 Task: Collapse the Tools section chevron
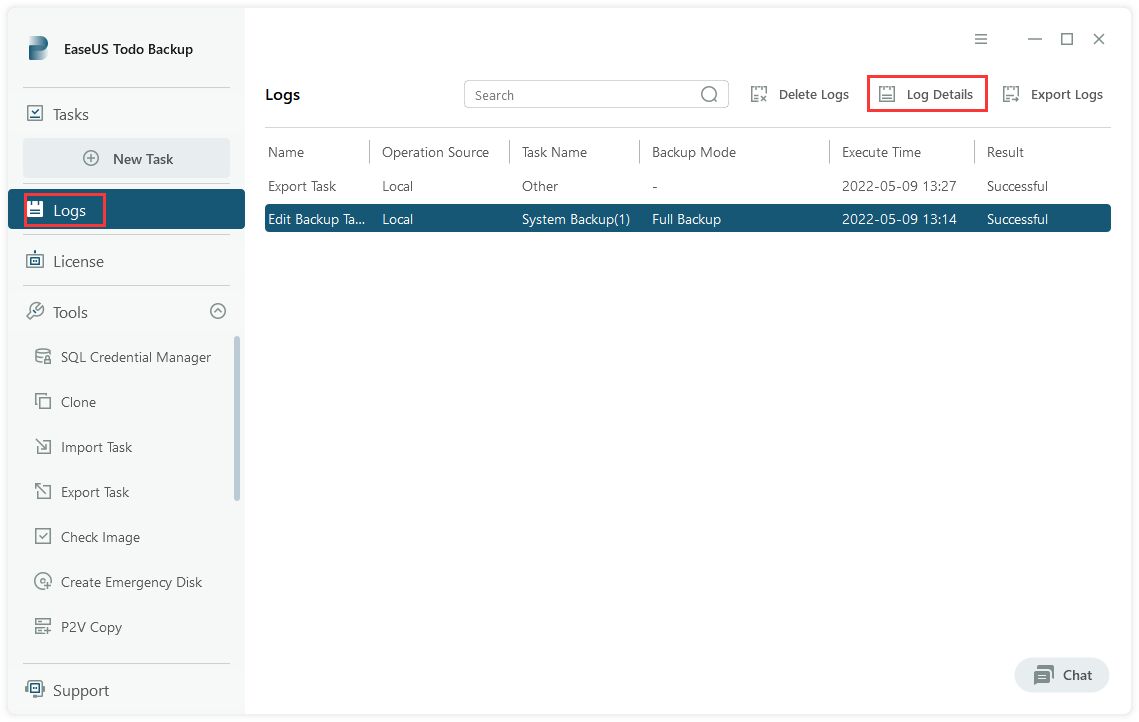(218, 312)
